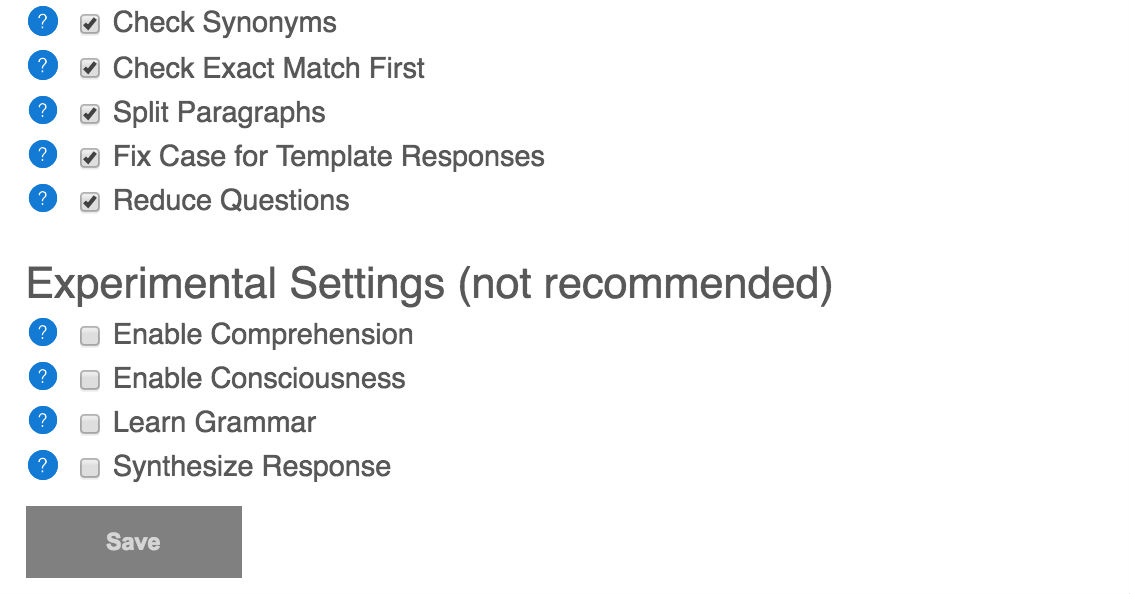Uncheck the Check Synonyms checkbox
This screenshot has height=594, width=1130.
click(x=90, y=24)
